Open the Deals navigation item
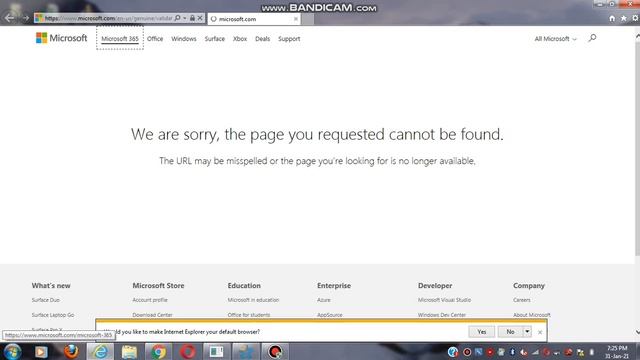 tap(262, 39)
